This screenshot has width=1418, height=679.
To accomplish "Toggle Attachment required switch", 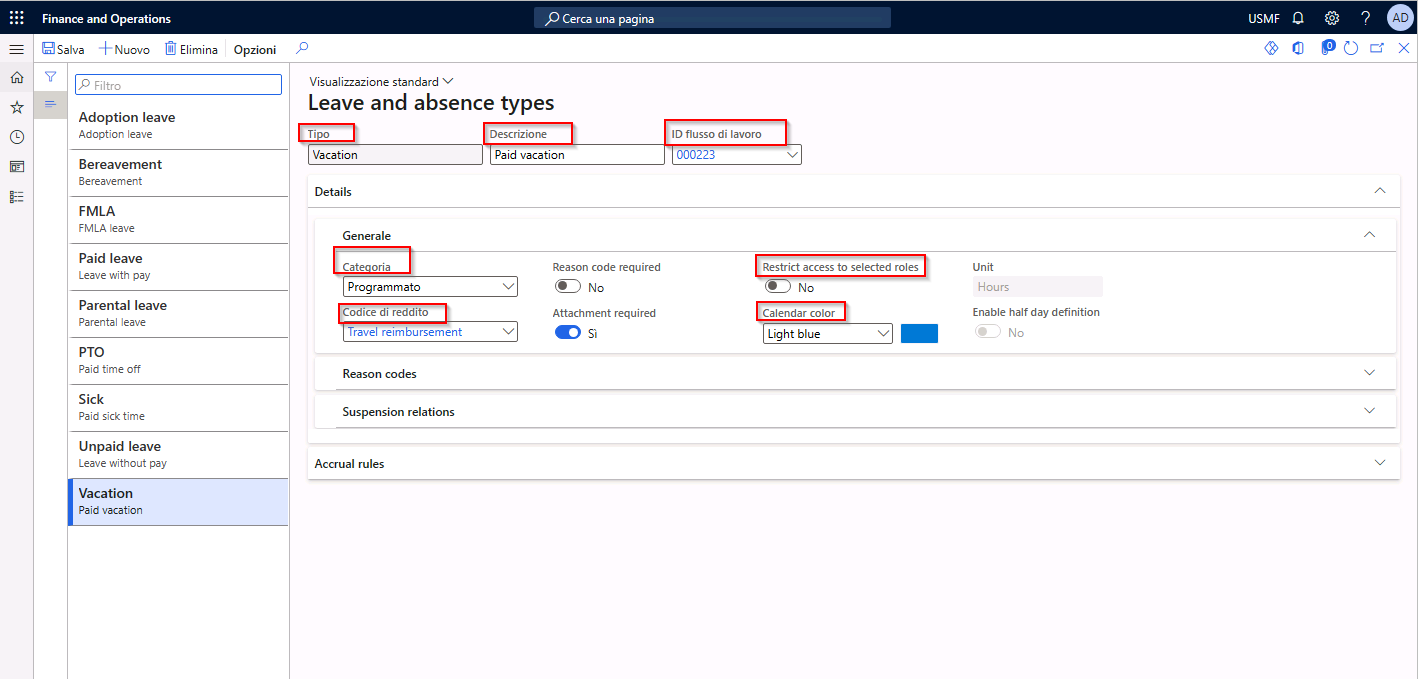I will coord(568,333).
